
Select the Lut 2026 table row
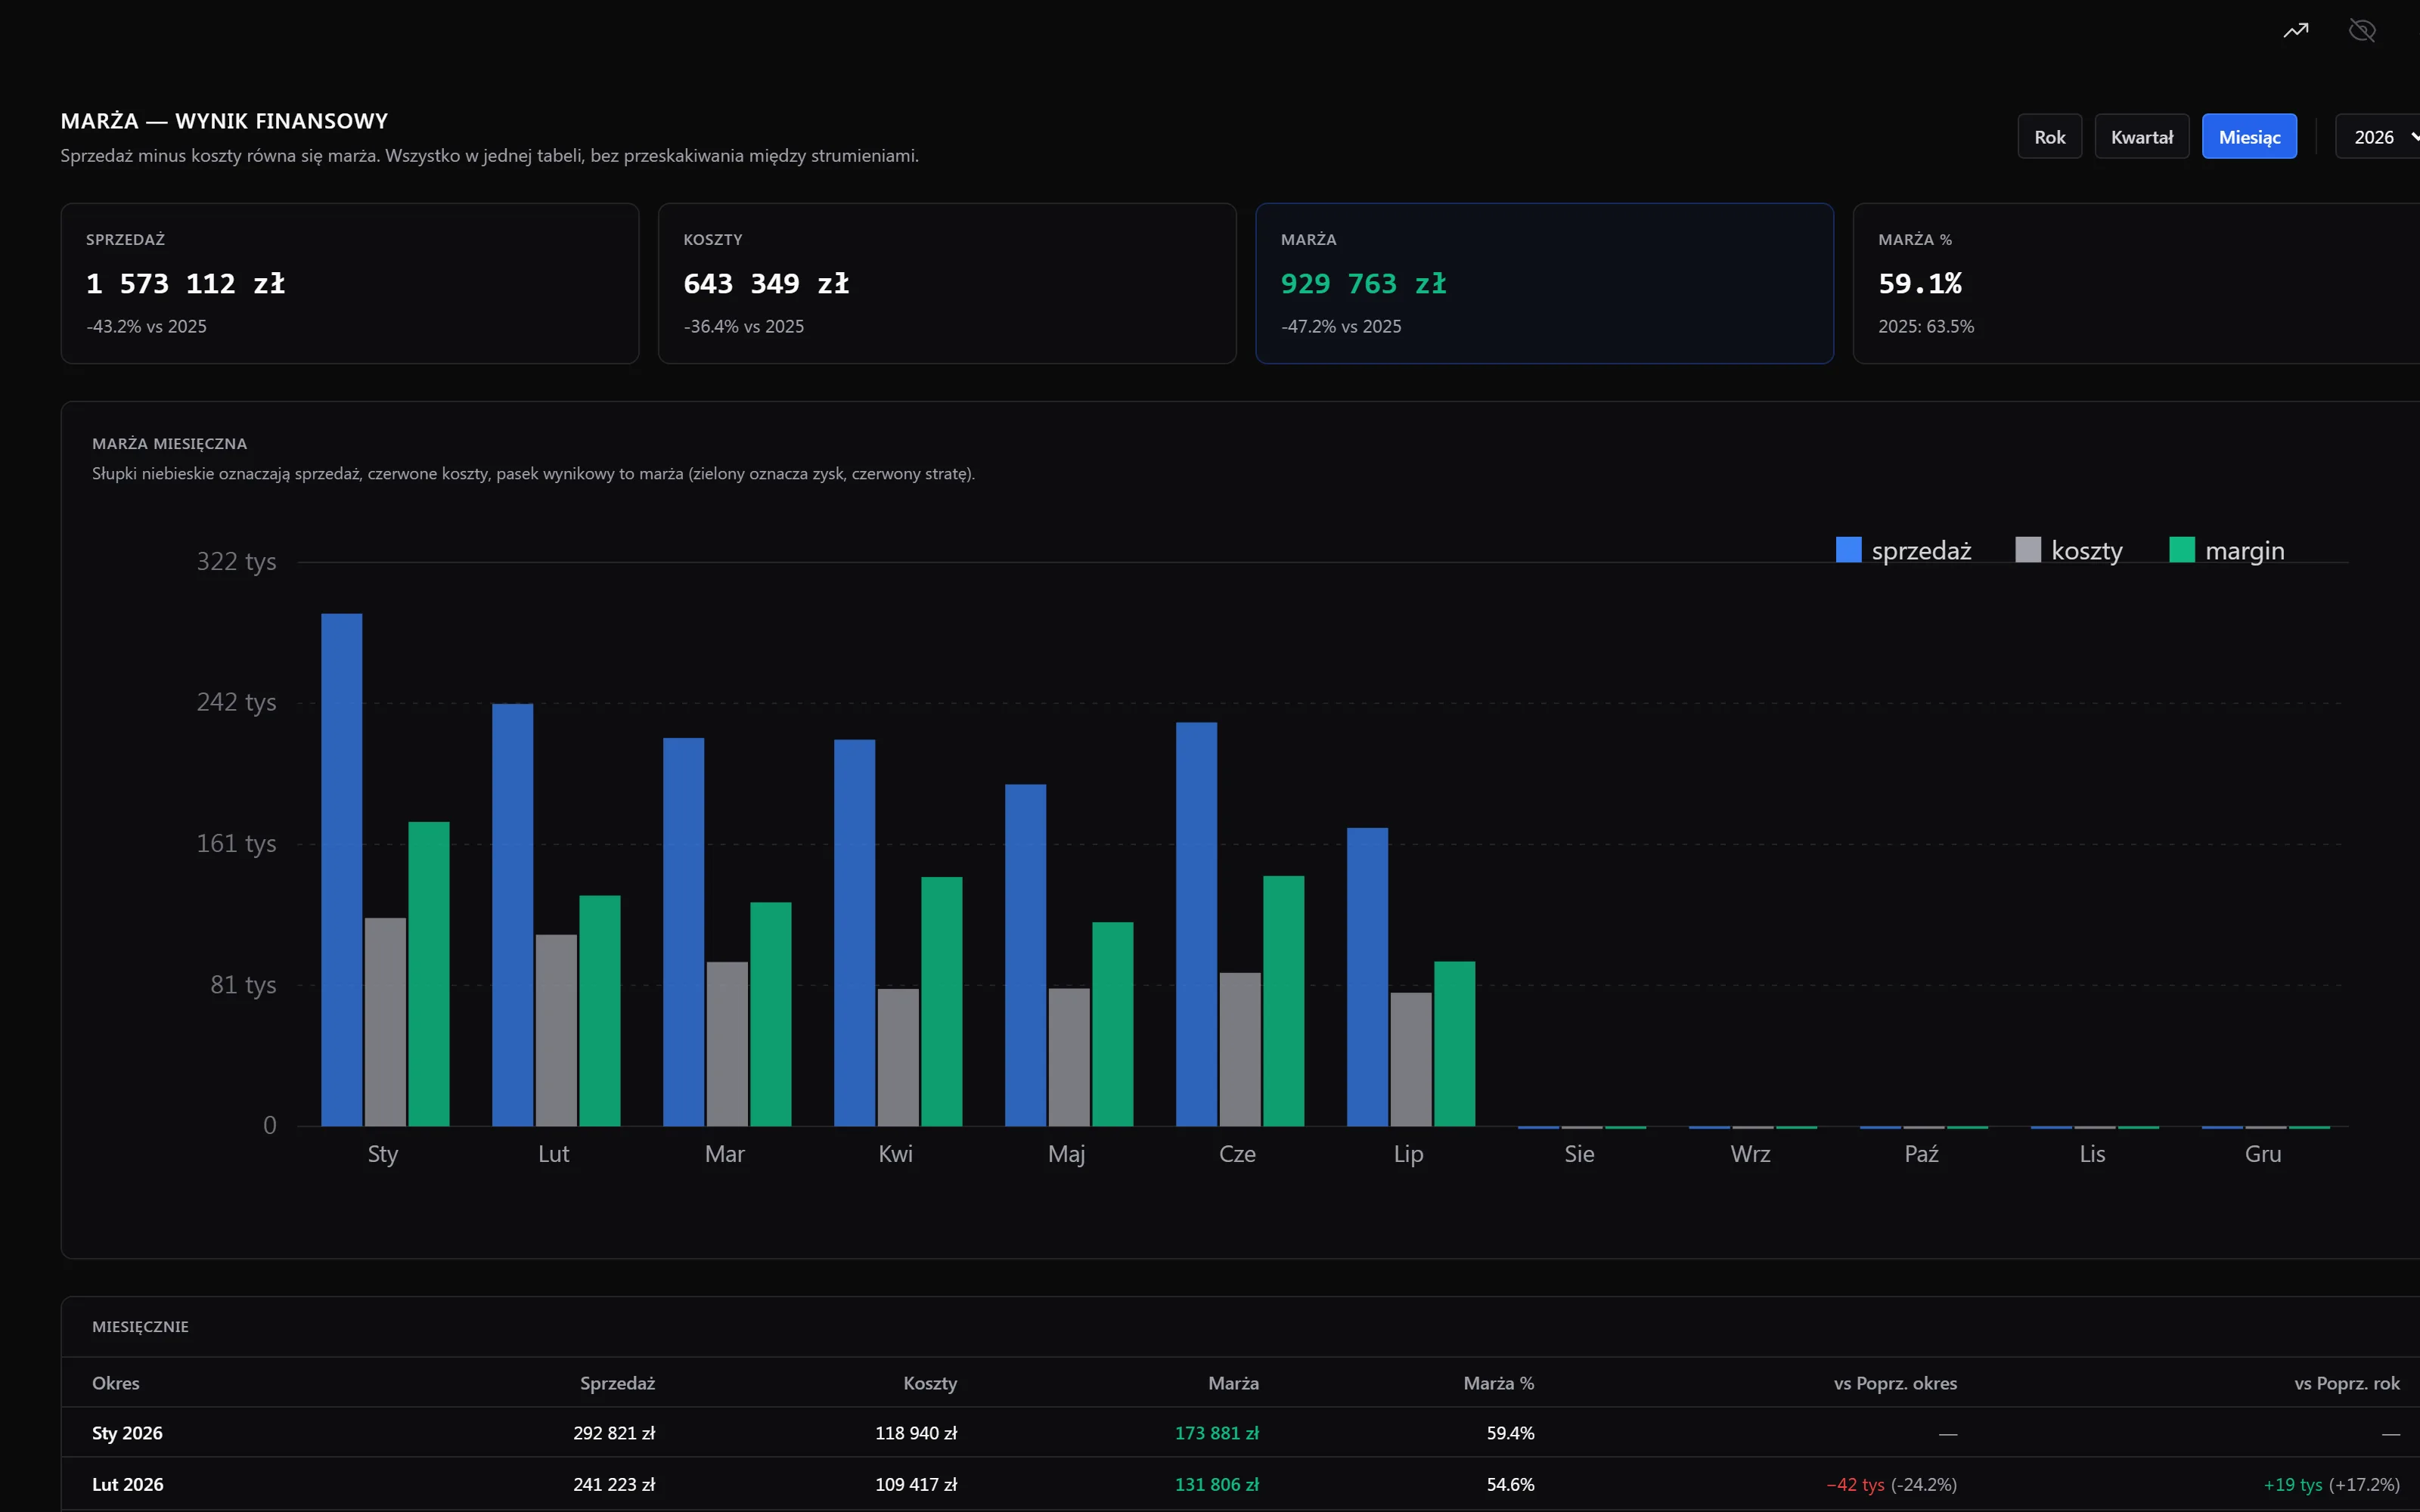[x=1240, y=1484]
